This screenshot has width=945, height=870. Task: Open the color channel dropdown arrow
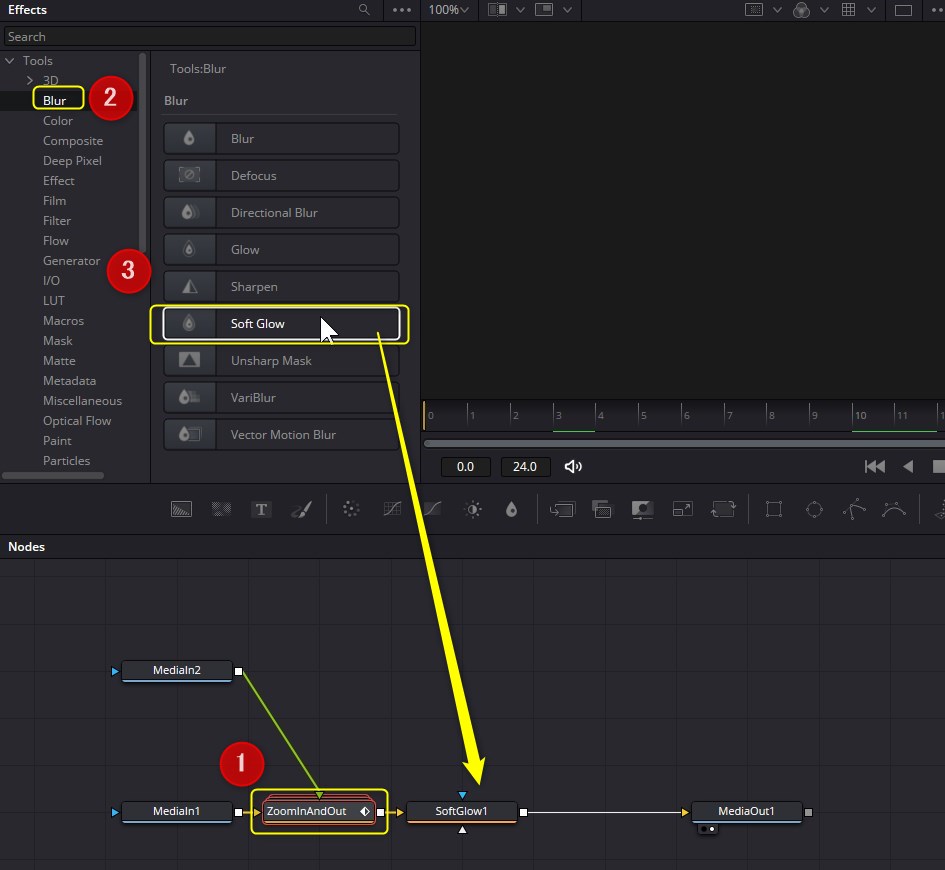(x=824, y=10)
